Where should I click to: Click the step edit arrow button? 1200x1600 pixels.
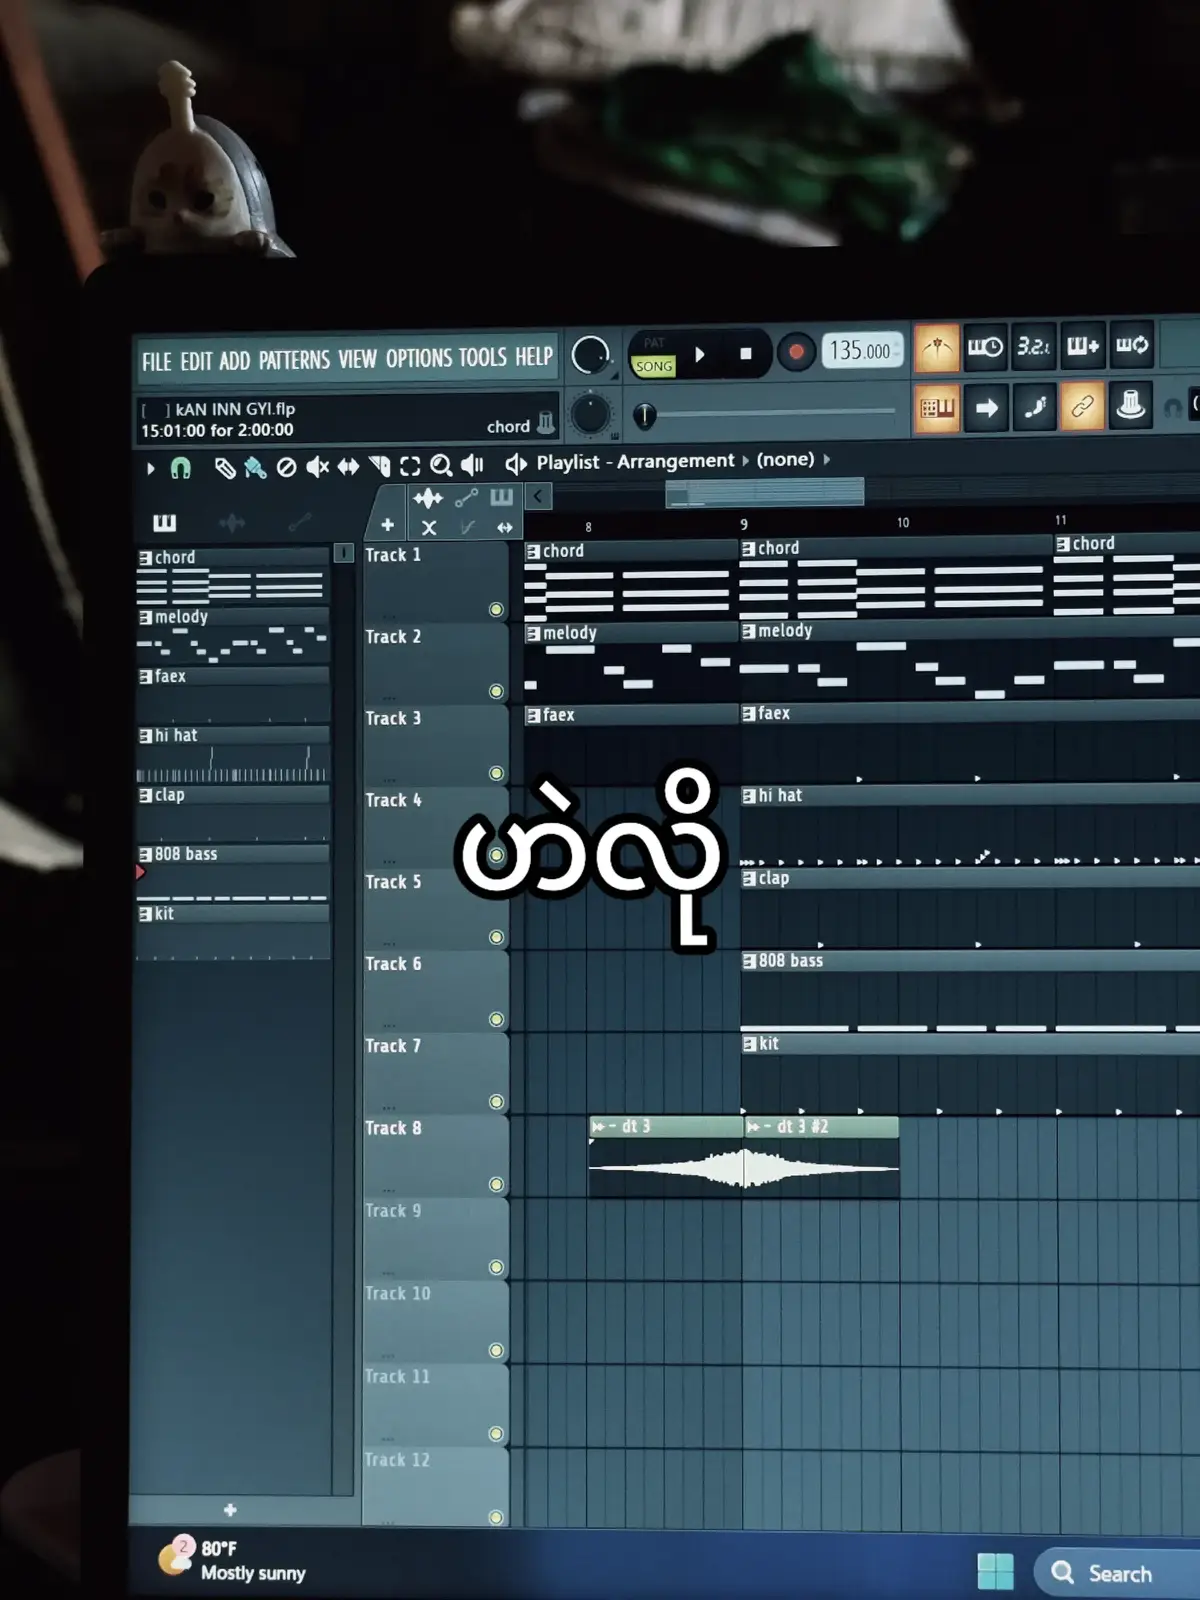(986, 408)
